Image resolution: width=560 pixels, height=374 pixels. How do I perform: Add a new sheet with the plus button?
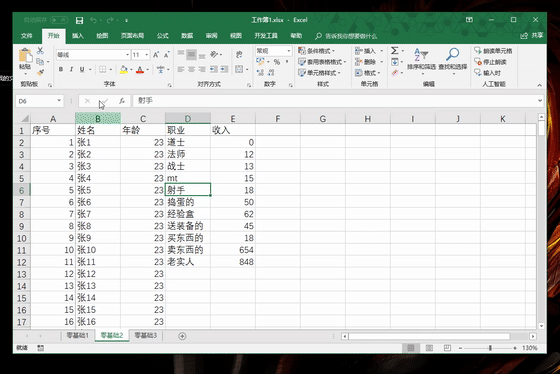tap(182, 336)
